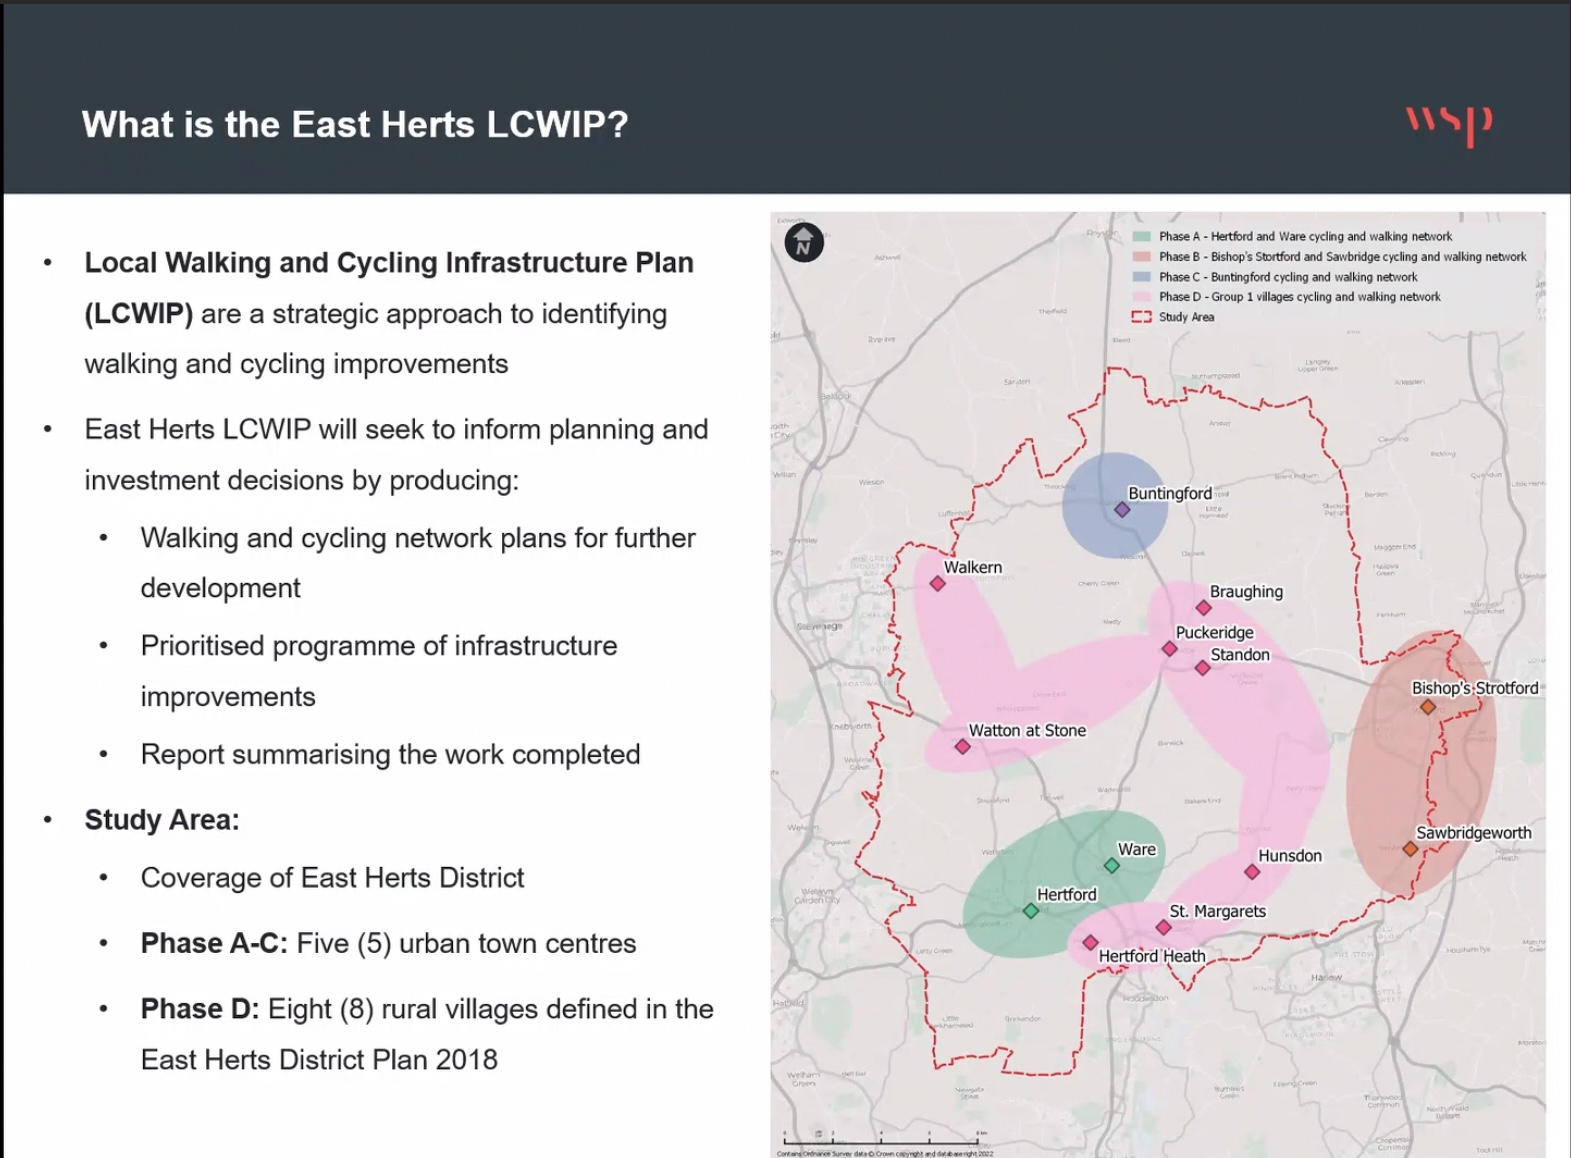The width and height of the screenshot is (1571, 1158).
Task: Click the Study Area dashed legend symbol
Action: coord(1141,317)
